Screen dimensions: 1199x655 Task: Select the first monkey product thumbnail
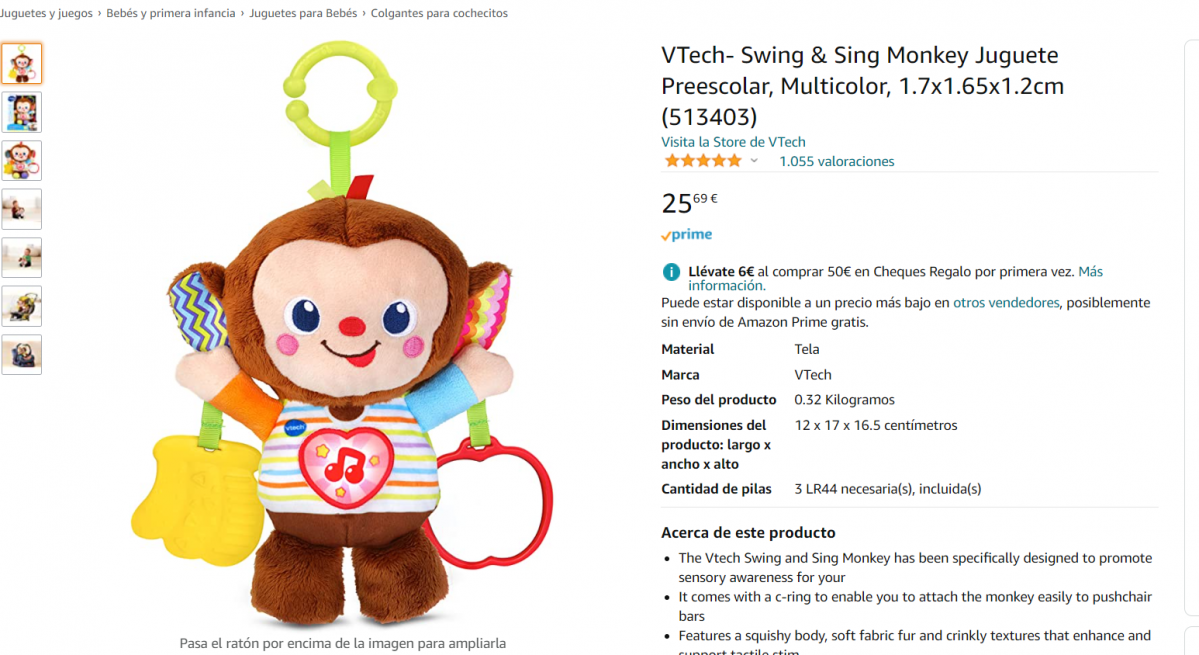[21, 63]
